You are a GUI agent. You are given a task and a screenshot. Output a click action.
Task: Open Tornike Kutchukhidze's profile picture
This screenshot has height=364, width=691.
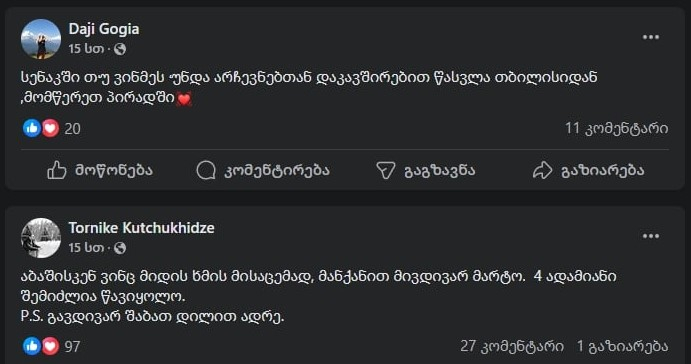pyautogui.click(x=41, y=238)
